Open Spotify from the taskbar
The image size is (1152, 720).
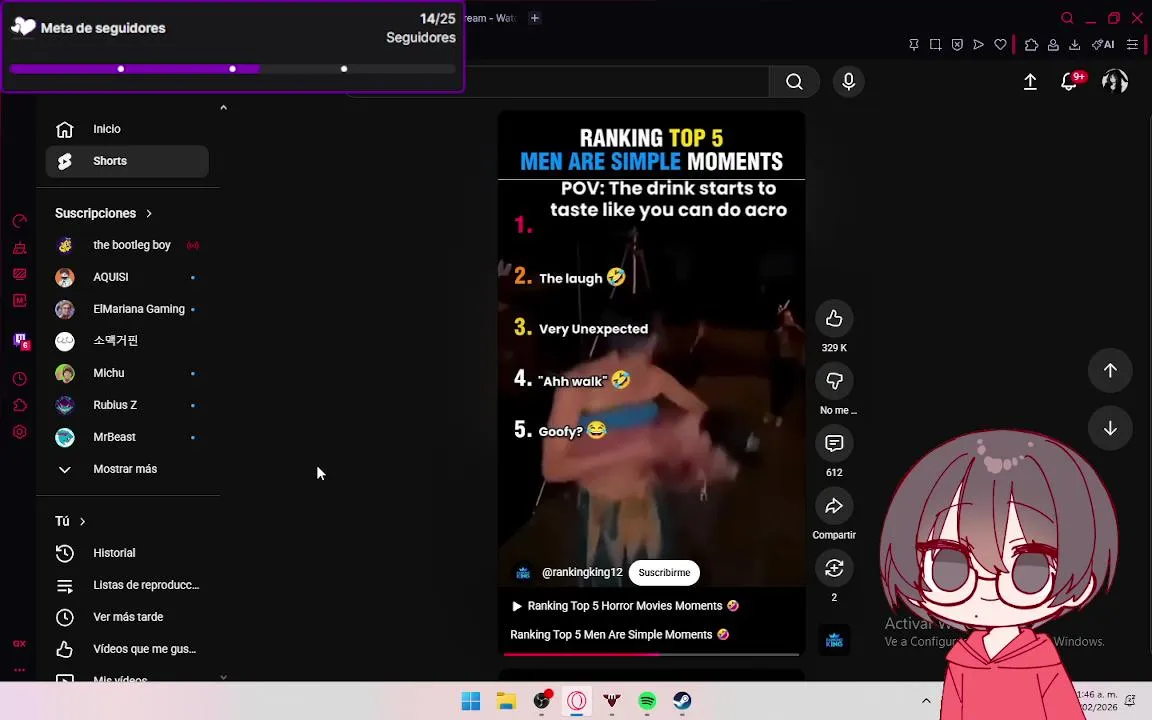[x=647, y=701]
